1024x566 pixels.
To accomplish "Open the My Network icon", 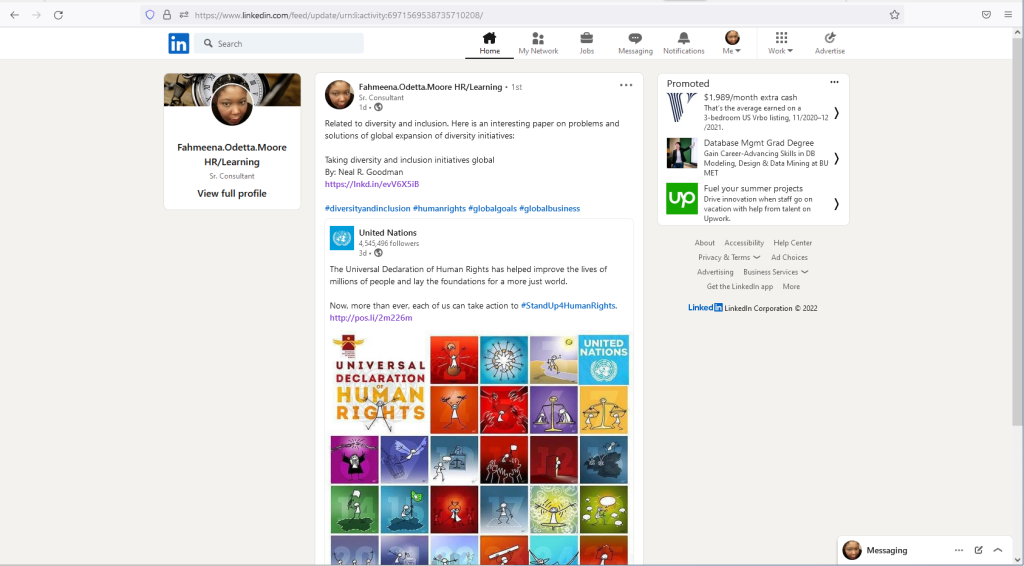I will point(538,38).
